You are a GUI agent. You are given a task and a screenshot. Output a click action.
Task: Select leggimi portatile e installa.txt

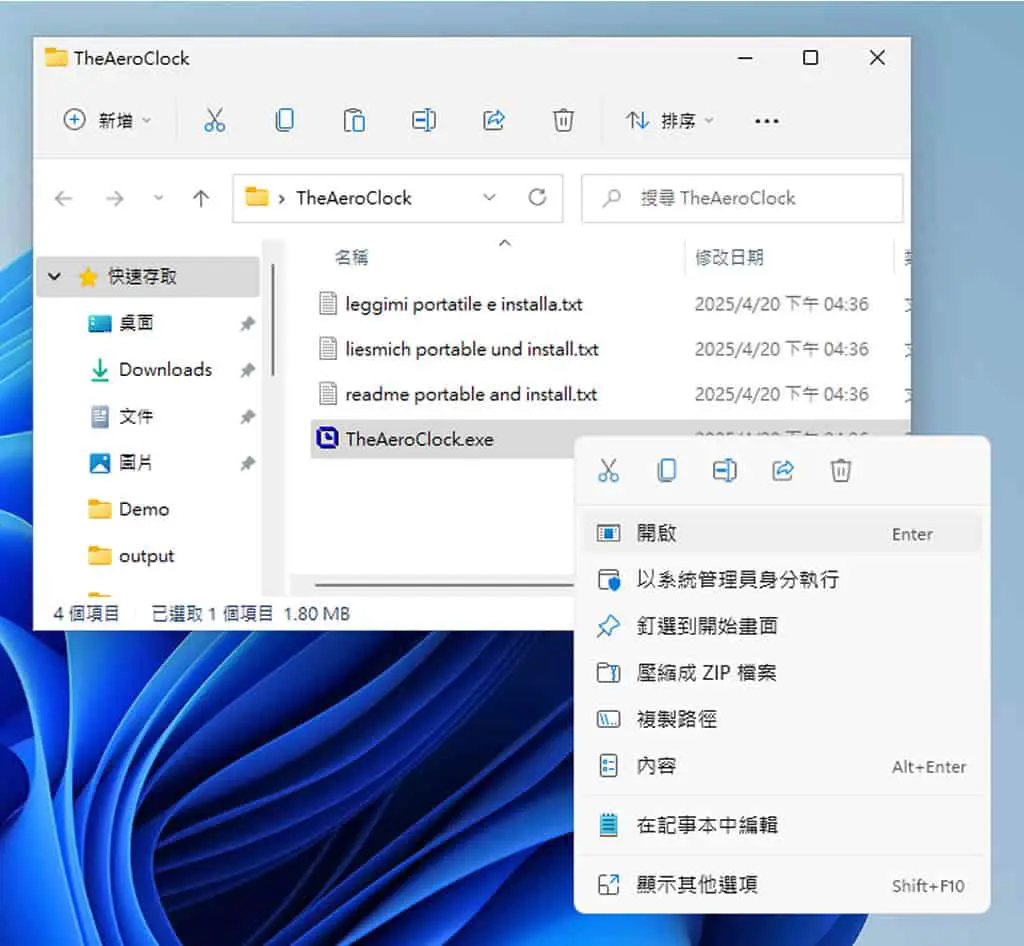(464, 304)
